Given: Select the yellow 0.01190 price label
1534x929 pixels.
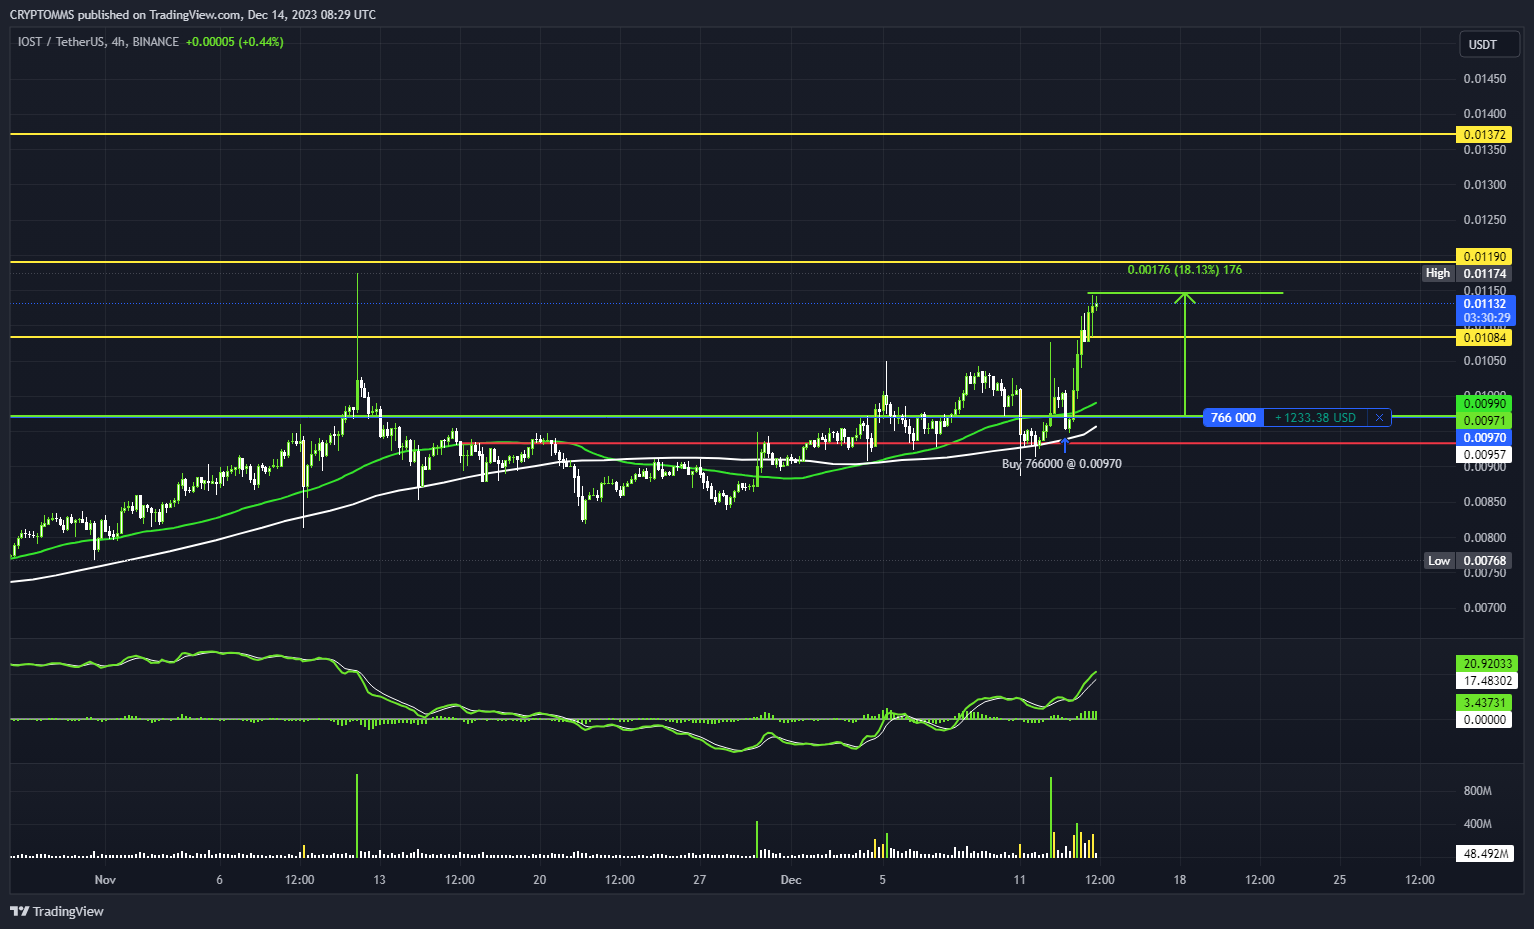Looking at the screenshot, I should click(x=1484, y=257).
